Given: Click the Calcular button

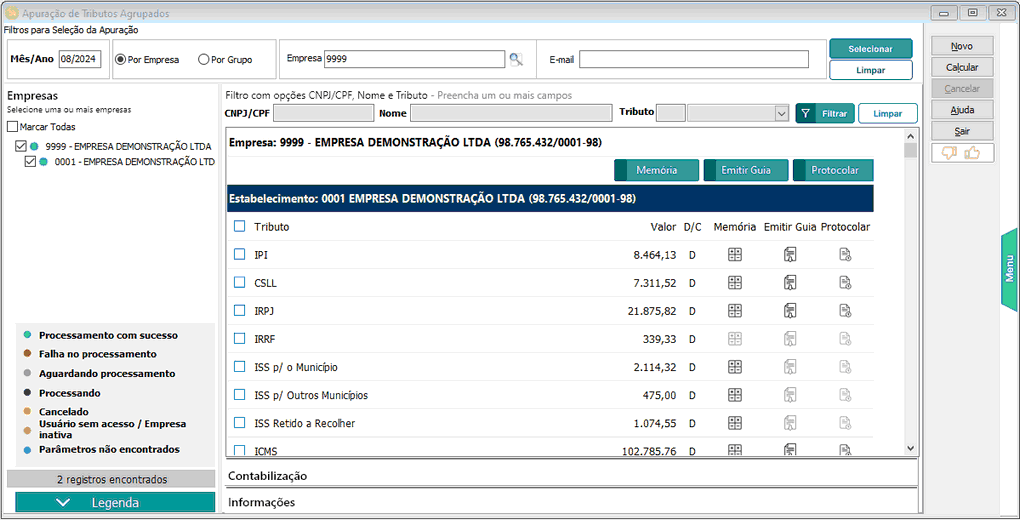Looking at the screenshot, I should pyautogui.click(x=962, y=67).
